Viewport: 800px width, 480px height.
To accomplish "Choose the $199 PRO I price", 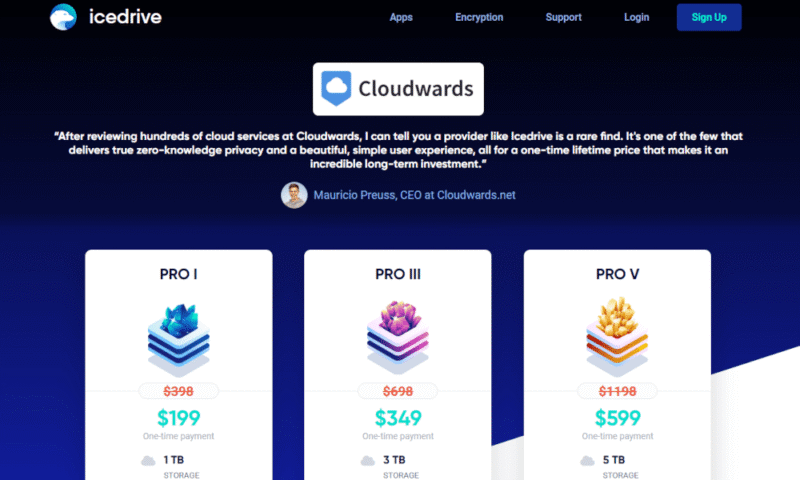I will tap(179, 418).
